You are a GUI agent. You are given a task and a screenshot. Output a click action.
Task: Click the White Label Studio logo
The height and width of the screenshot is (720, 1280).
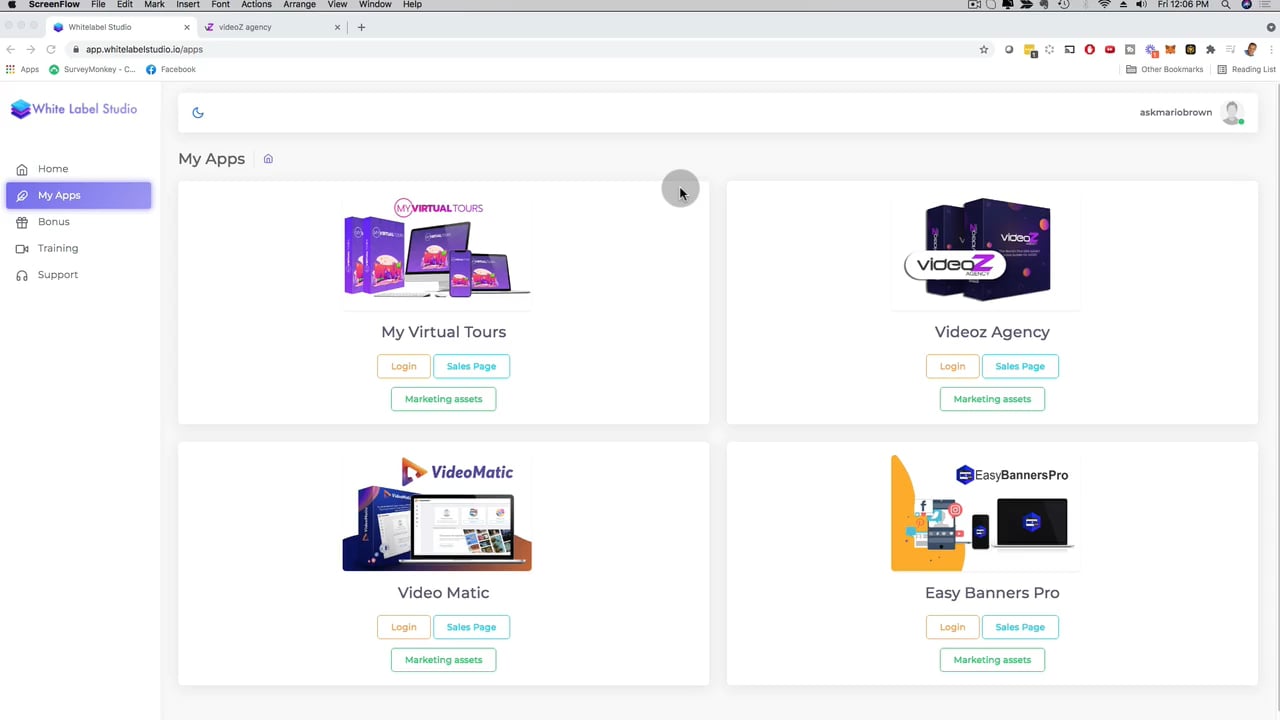tap(74, 109)
